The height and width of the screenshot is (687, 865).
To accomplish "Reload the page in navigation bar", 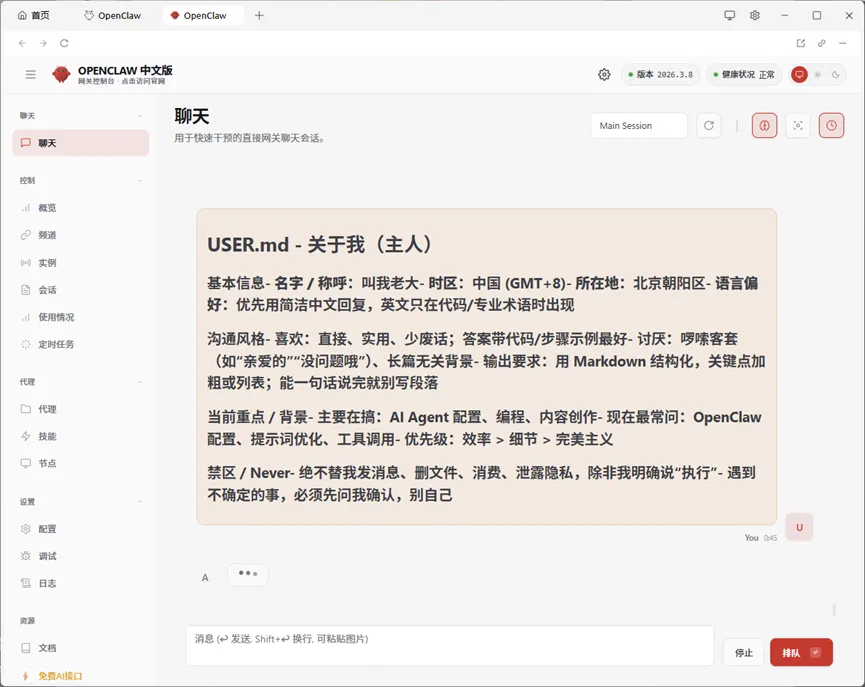I will pyautogui.click(x=64, y=43).
